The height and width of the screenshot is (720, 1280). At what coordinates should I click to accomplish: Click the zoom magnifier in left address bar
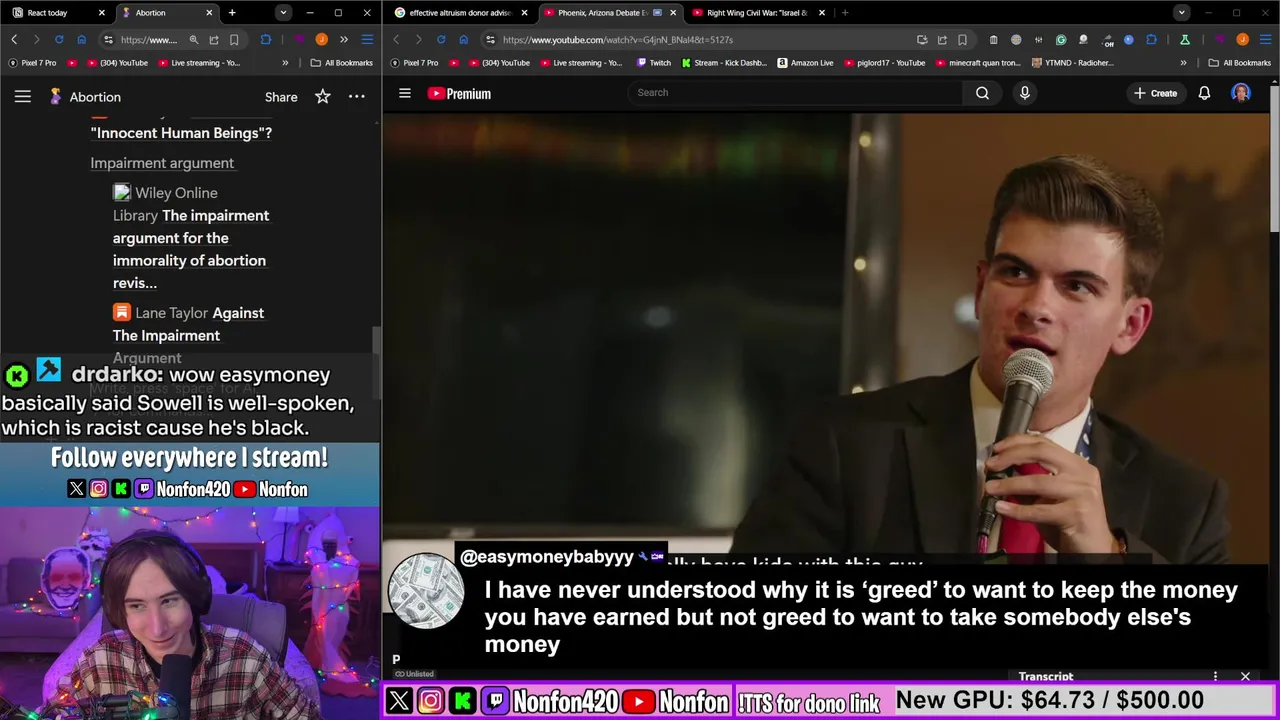[x=194, y=40]
